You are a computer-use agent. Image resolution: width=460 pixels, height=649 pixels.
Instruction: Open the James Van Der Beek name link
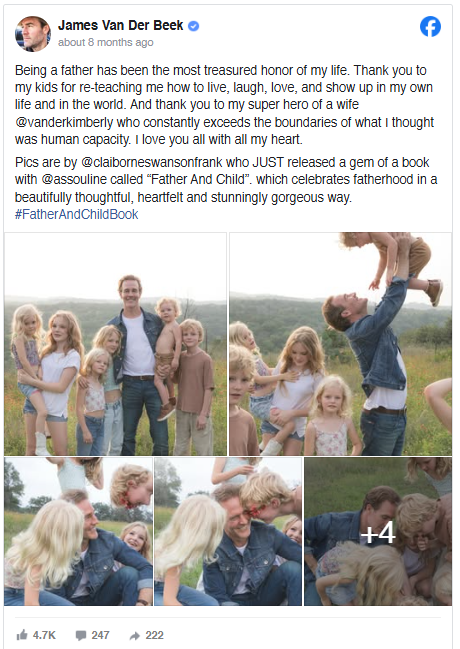120,25
